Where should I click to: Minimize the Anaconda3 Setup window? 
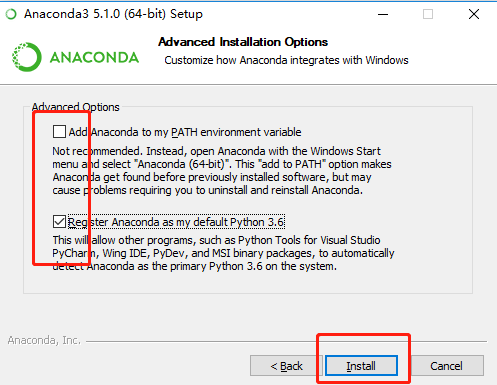383,14
